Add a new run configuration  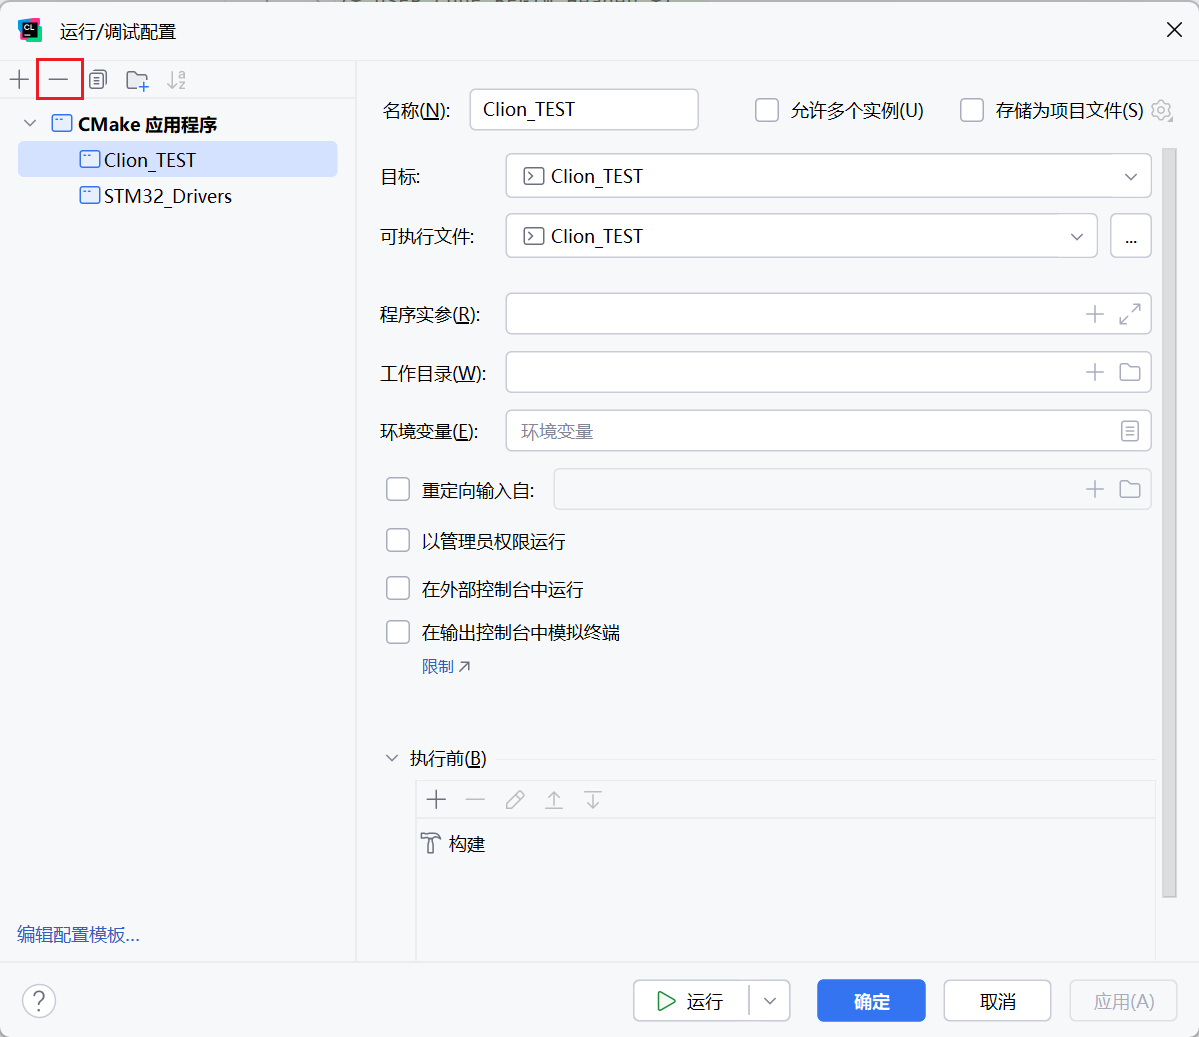click(x=19, y=80)
